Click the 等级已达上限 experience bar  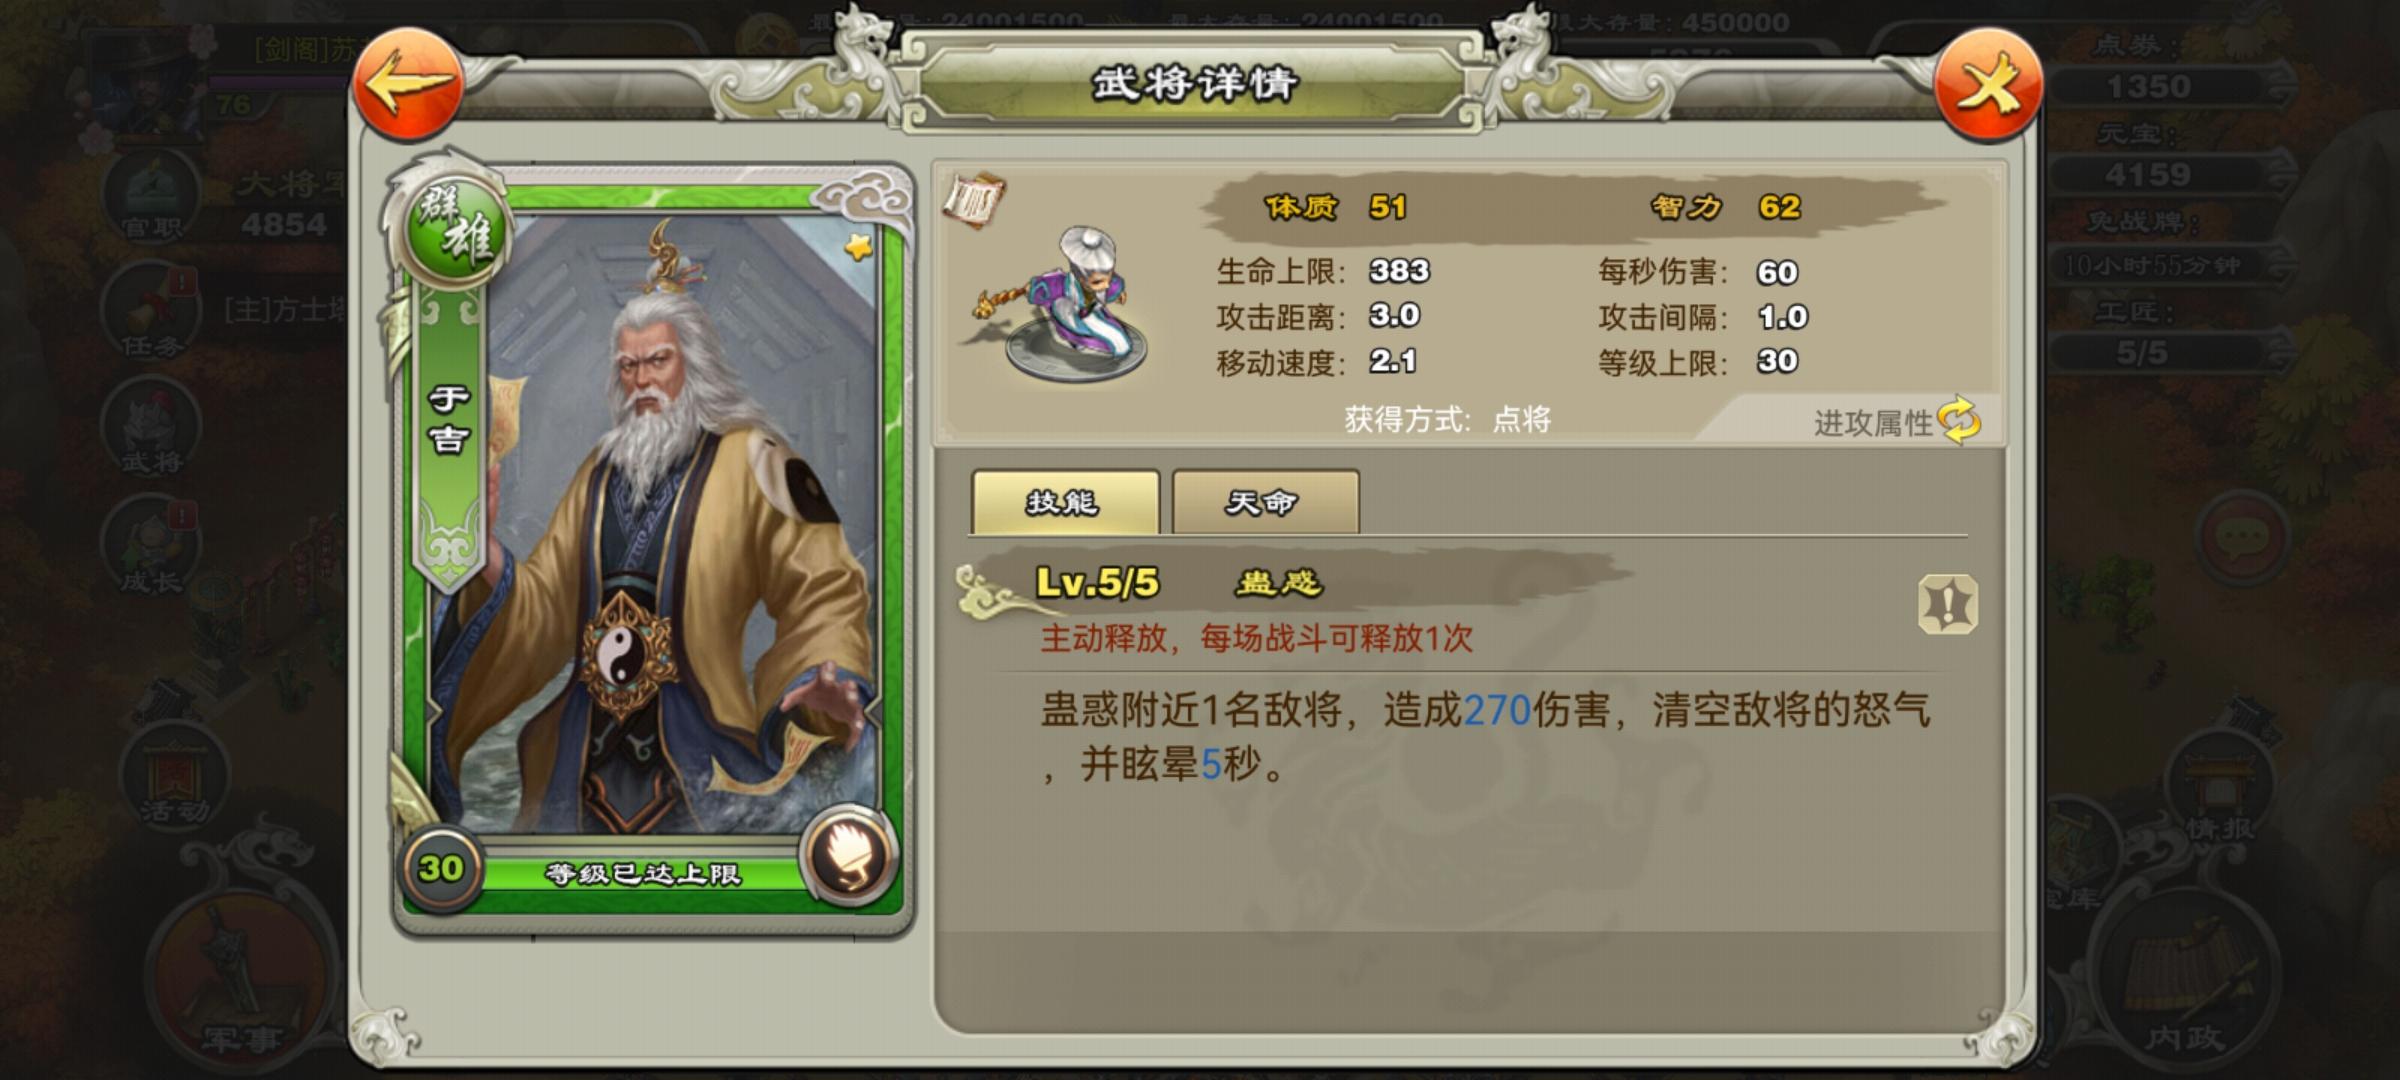[642, 874]
